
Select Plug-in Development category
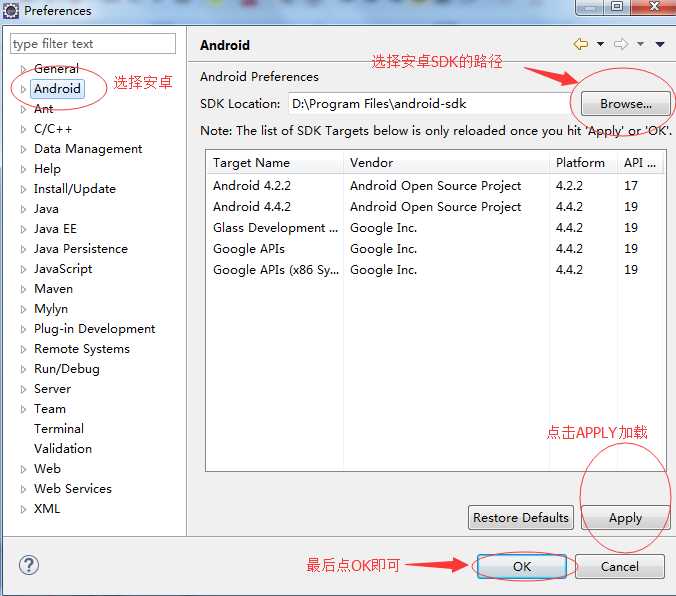click(x=94, y=329)
